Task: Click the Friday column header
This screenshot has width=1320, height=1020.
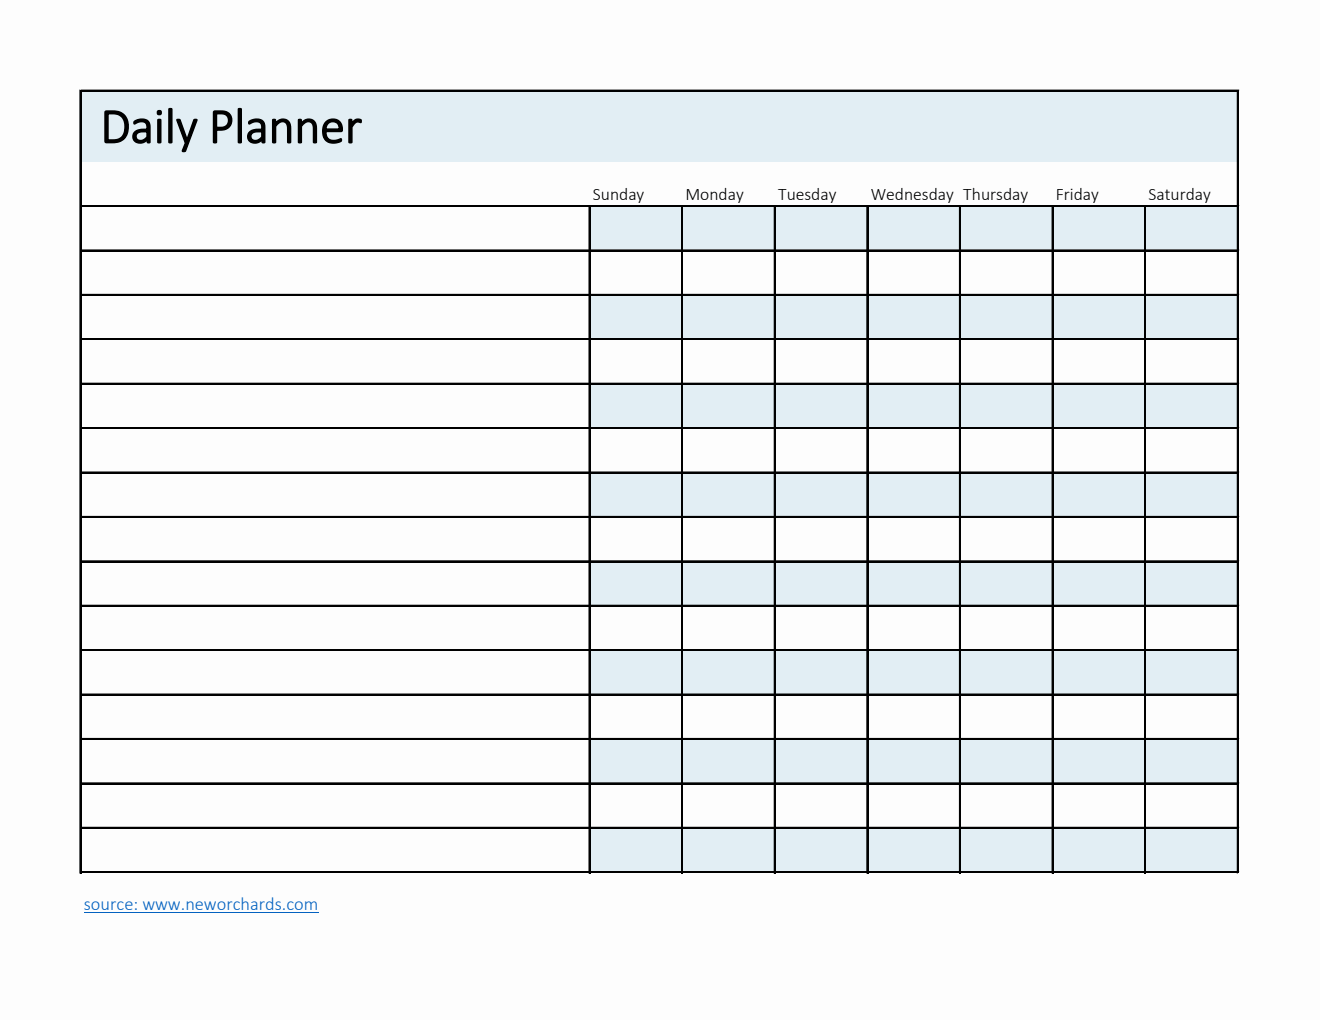Action: click(1077, 194)
